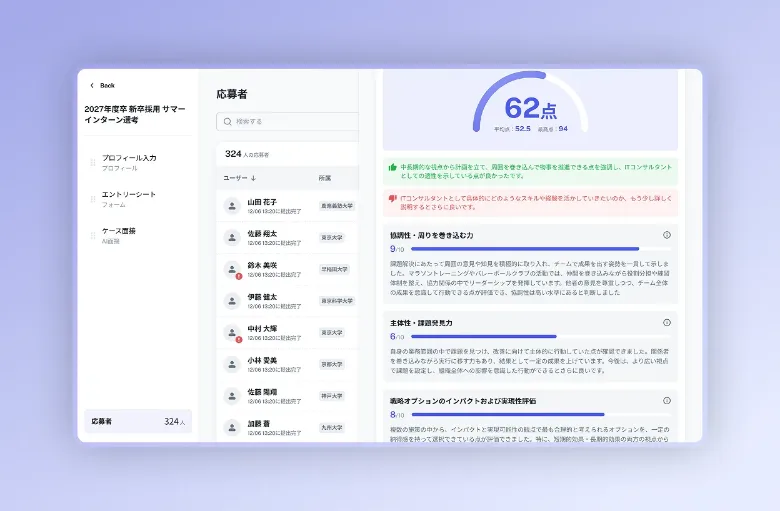Click the magnifier icon in the search box
The image size is (780, 511).
click(227, 122)
